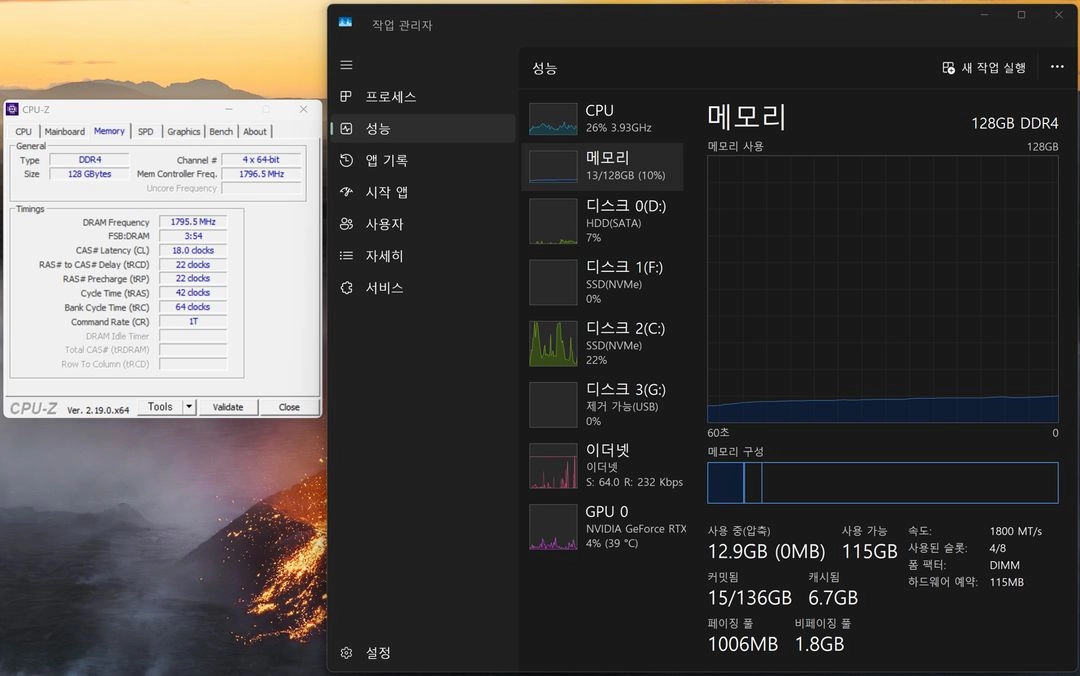This screenshot has height=676, width=1080.
Task: Expand the Tools dropdown arrow in CPU-Z
Action: (x=189, y=407)
